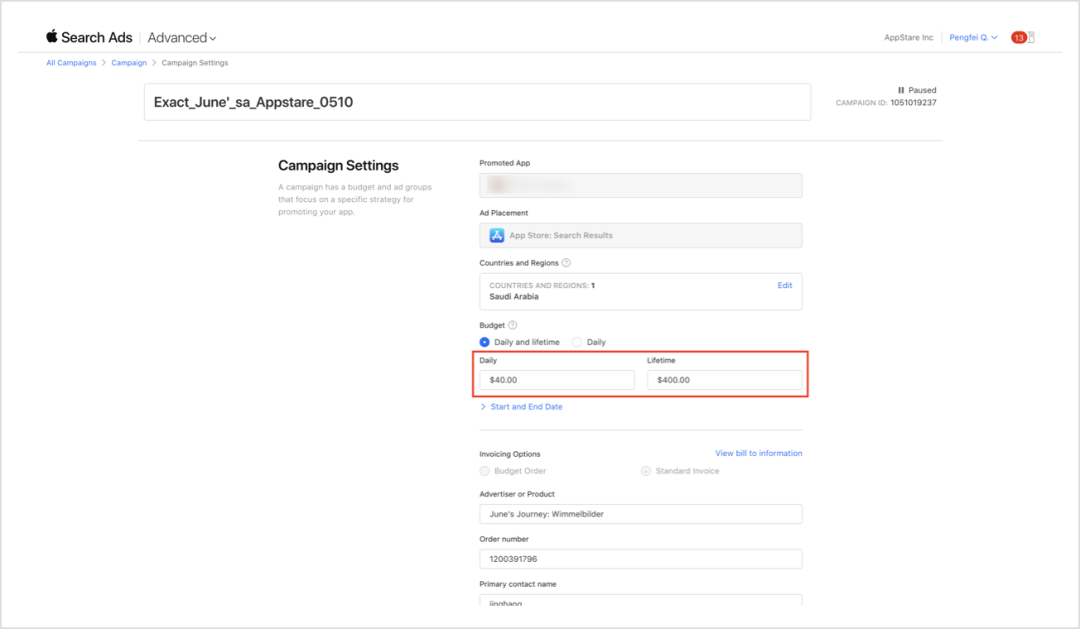Click the App Store icon in Ad Placement

[x=497, y=236]
